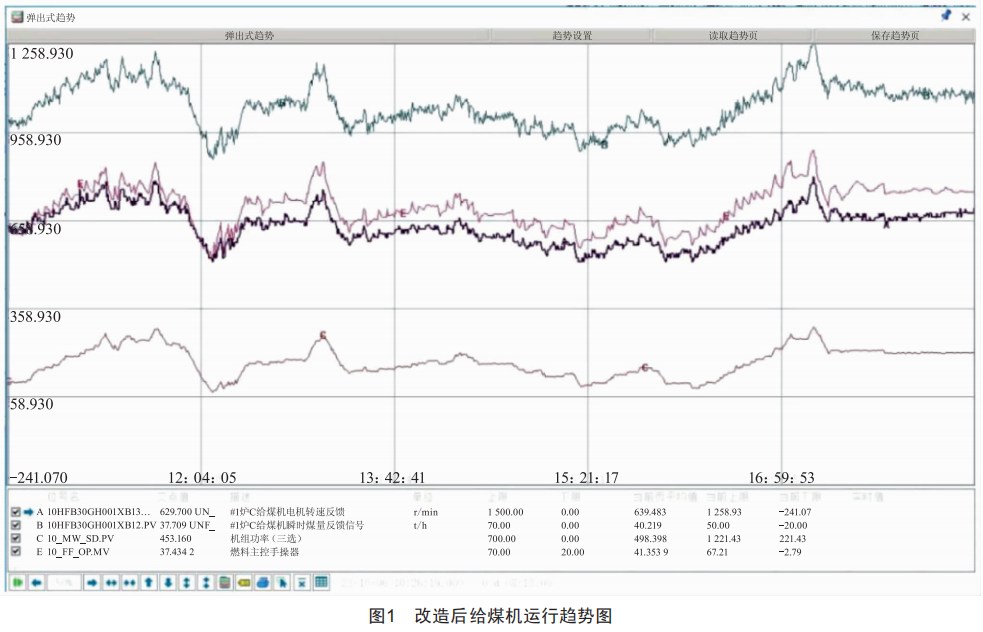Click the up arrow icon in toolbar
983x632 pixels.
point(149,581)
